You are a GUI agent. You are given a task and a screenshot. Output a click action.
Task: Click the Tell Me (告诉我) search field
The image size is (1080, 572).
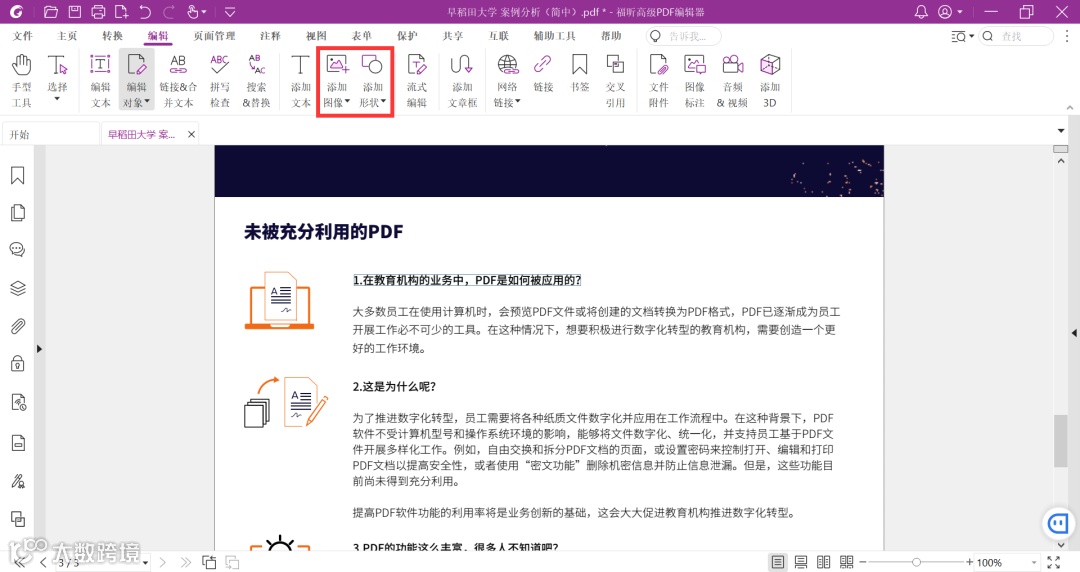tap(683, 36)
